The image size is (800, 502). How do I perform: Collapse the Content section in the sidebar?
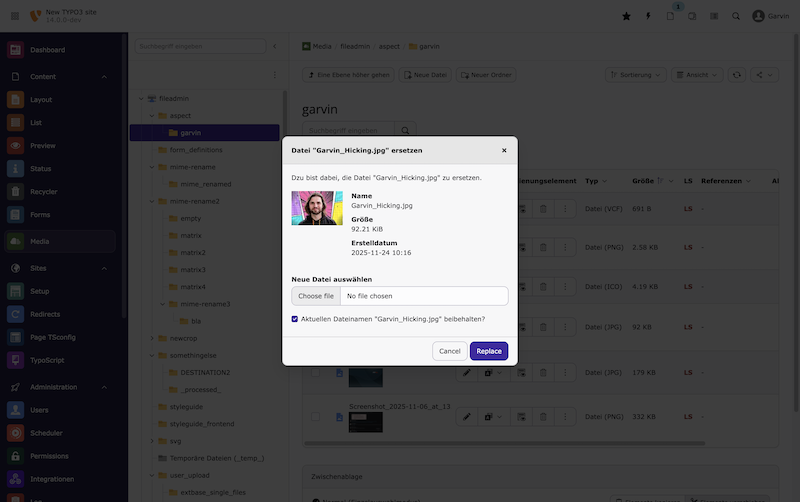point(104,76)
